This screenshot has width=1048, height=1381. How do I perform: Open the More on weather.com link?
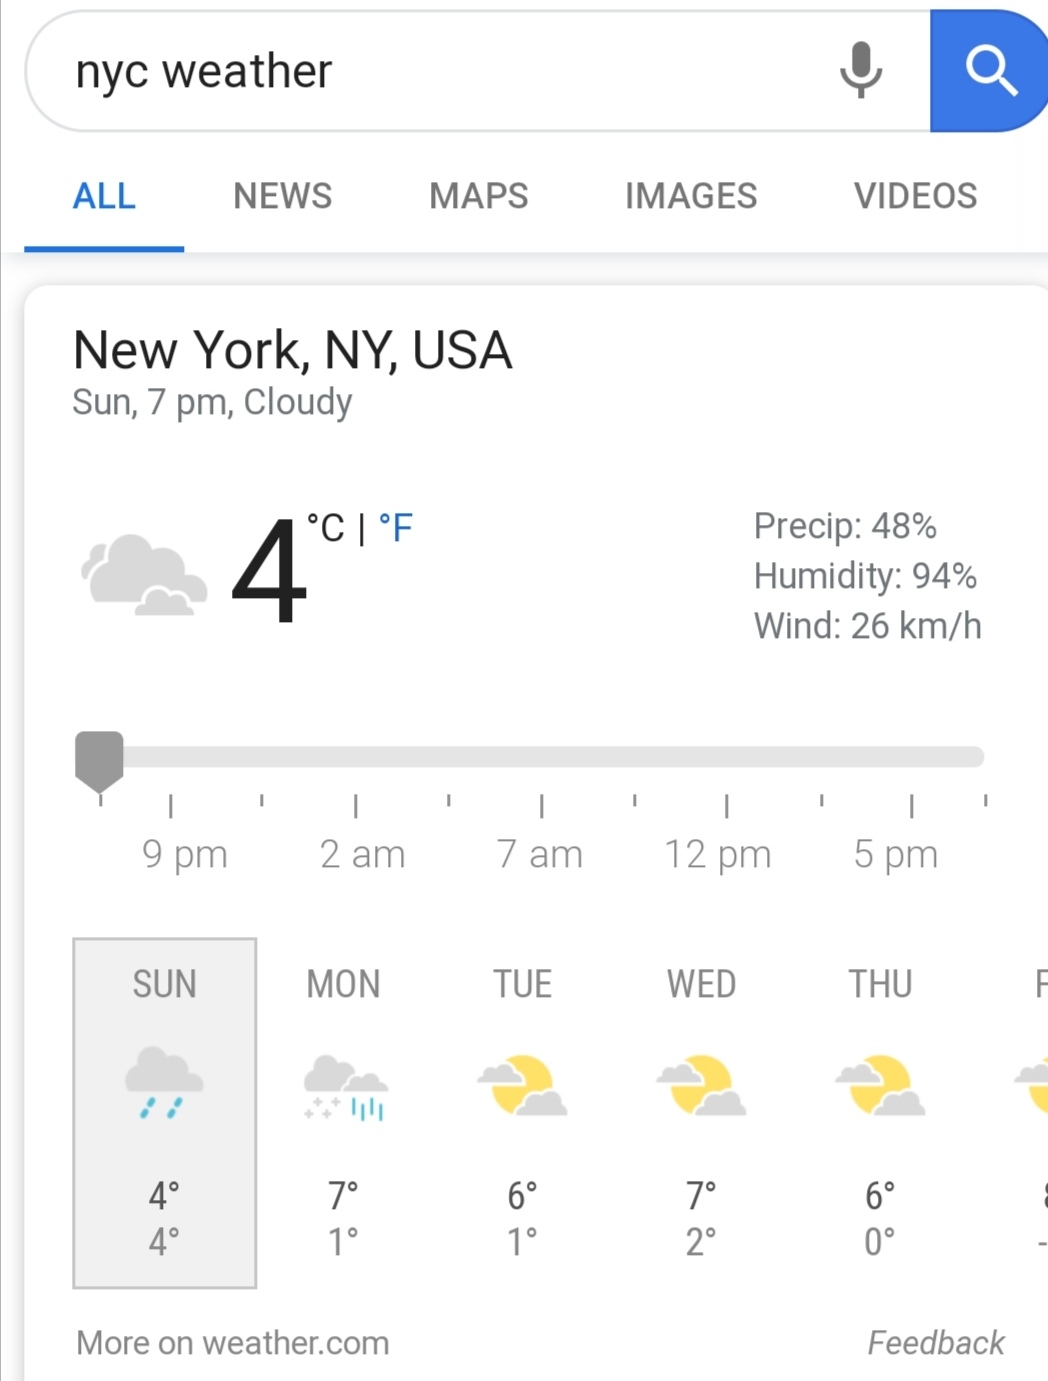coord(233,1342)
